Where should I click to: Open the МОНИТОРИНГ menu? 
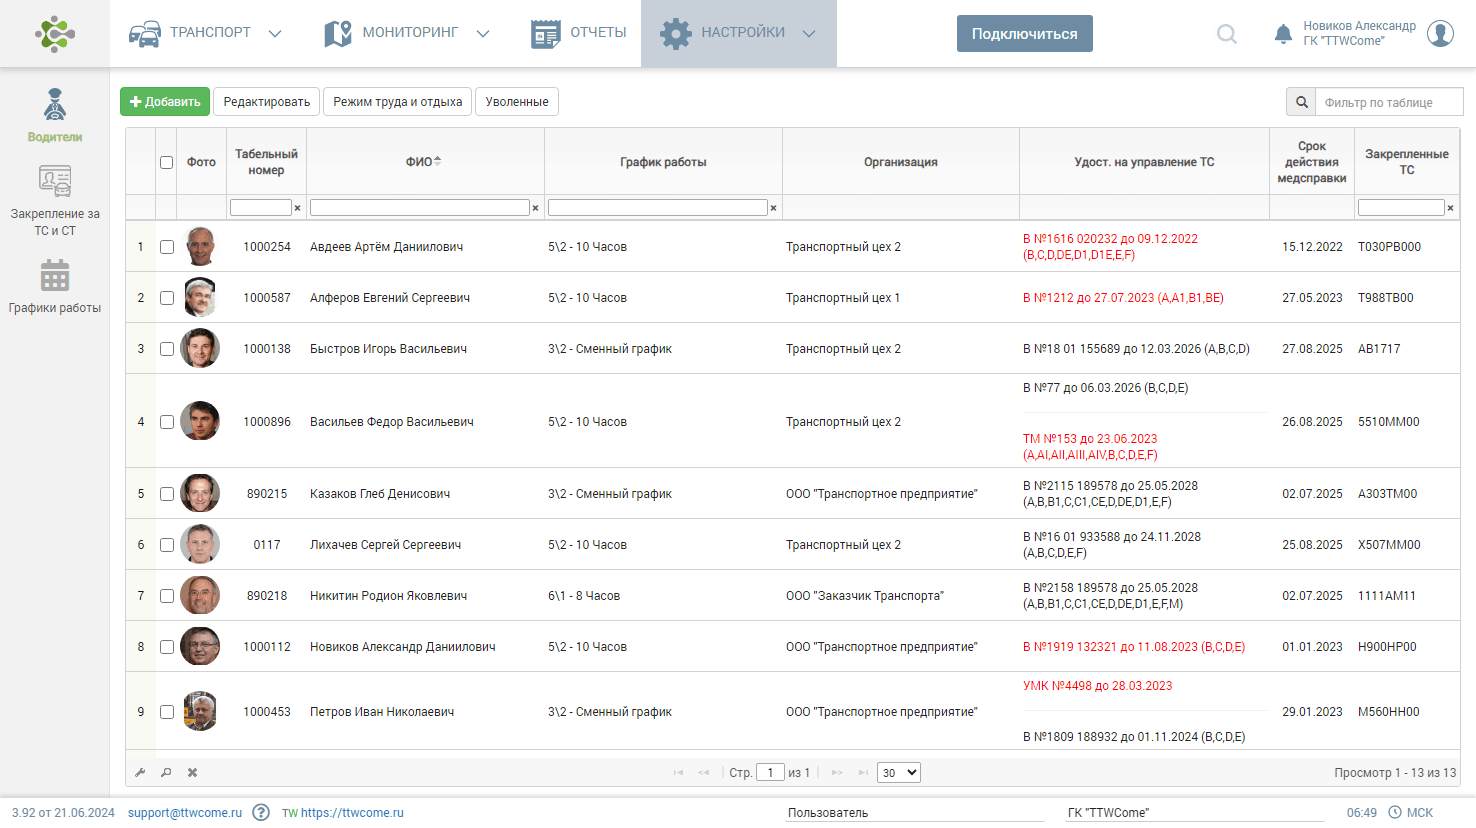click(x=407, y=33)
